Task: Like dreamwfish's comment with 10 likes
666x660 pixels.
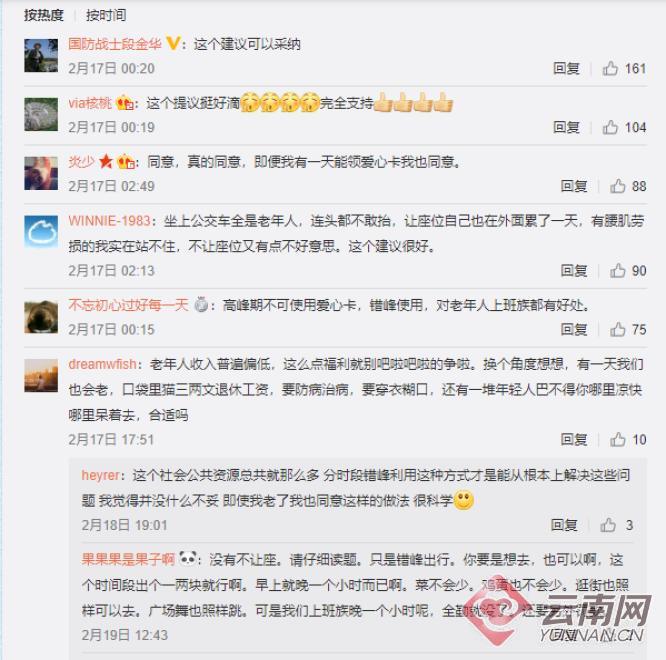Action: [618, 440]
